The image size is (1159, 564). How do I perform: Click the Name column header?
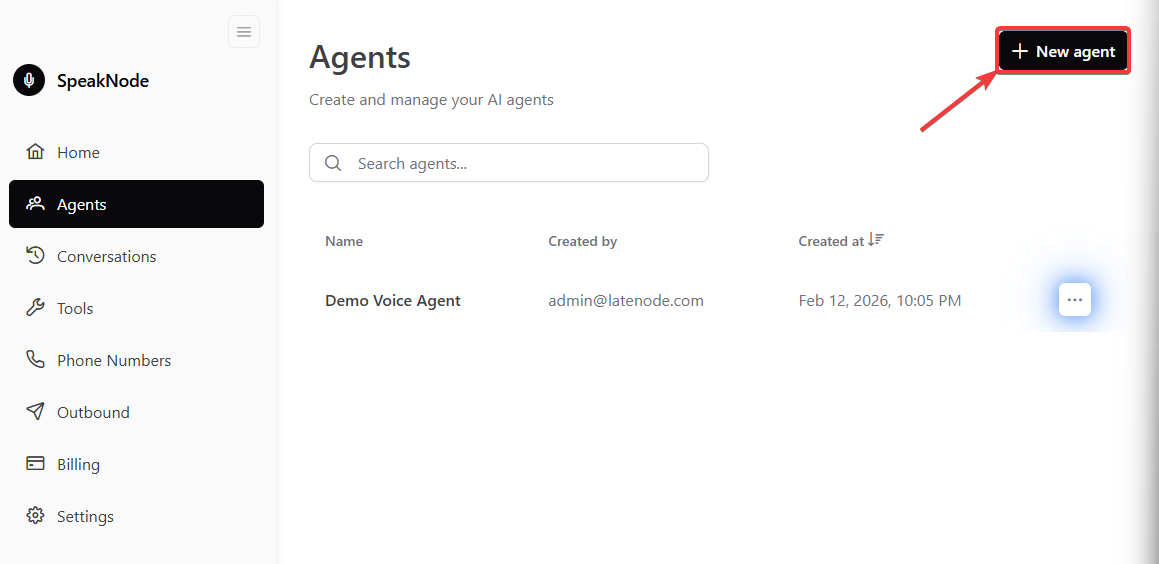(x=344, y=241)
